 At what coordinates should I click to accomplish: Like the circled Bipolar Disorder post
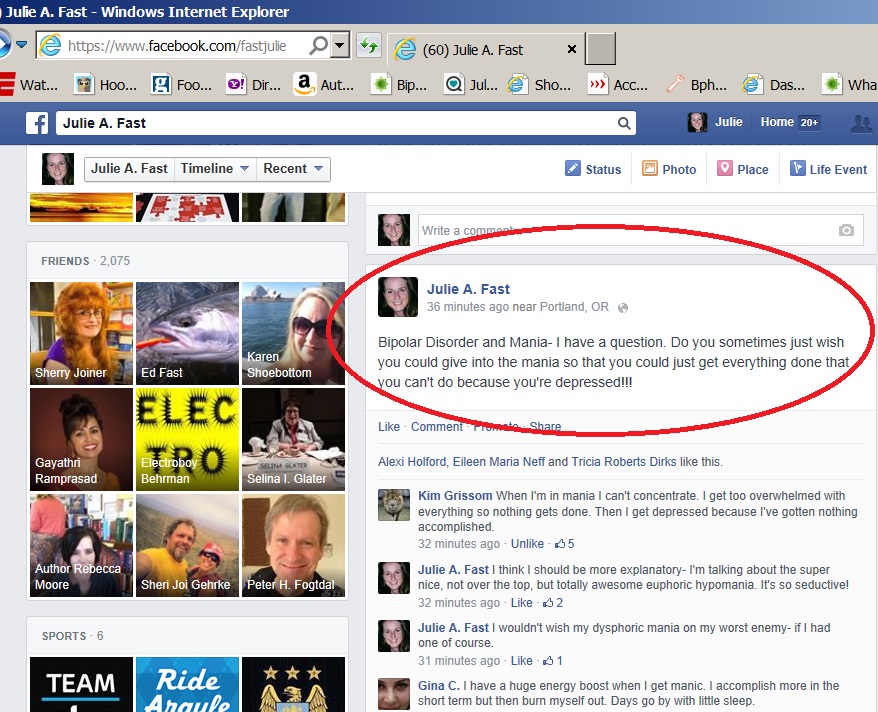388,427
